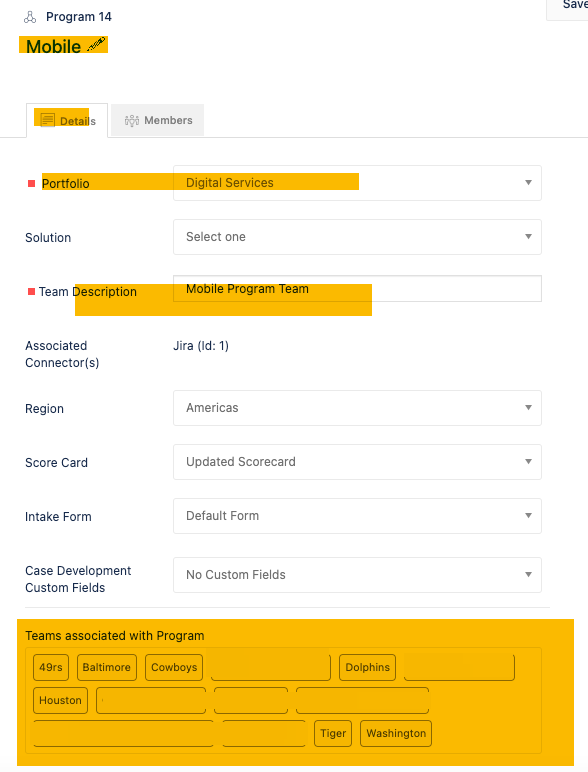Click the pencil edit icon beside Mobile
Image resolution: width=588 pixels, height=772 pixels.
(96, 45)
